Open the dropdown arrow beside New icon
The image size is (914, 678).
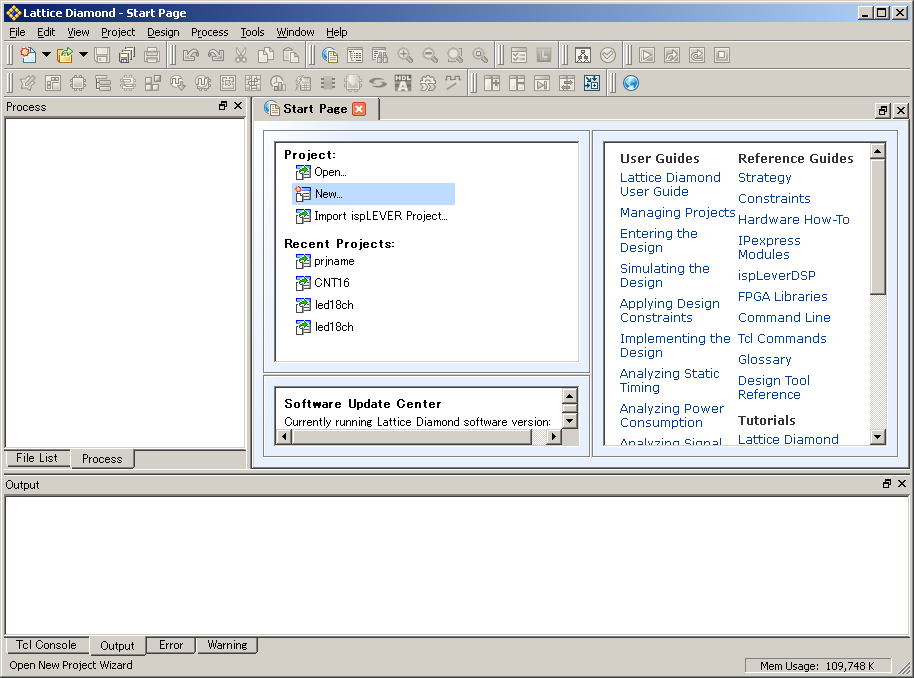click(46, 55)
